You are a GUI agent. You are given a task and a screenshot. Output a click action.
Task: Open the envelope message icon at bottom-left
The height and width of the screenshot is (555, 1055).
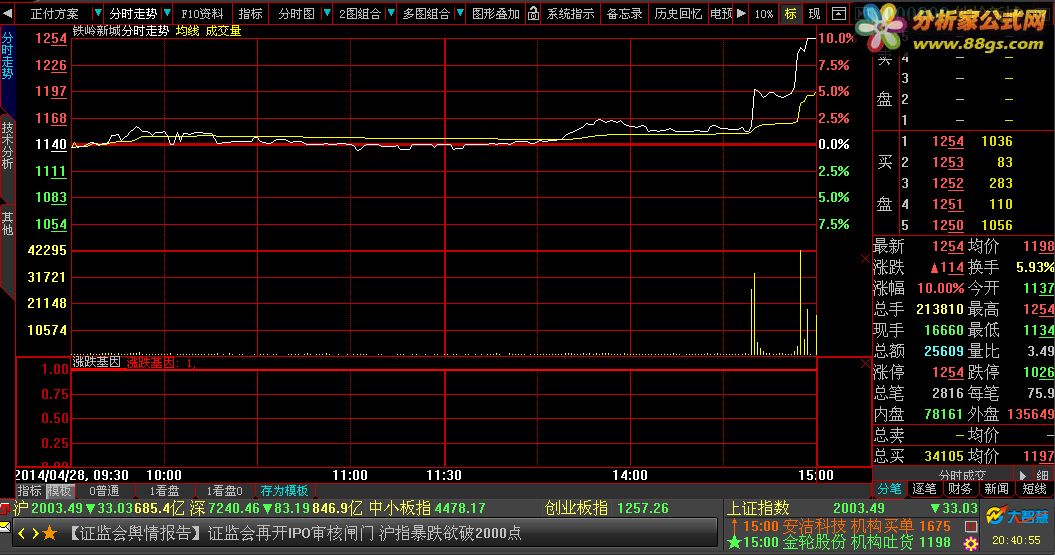pyautogui.click(x=5, y=527)
